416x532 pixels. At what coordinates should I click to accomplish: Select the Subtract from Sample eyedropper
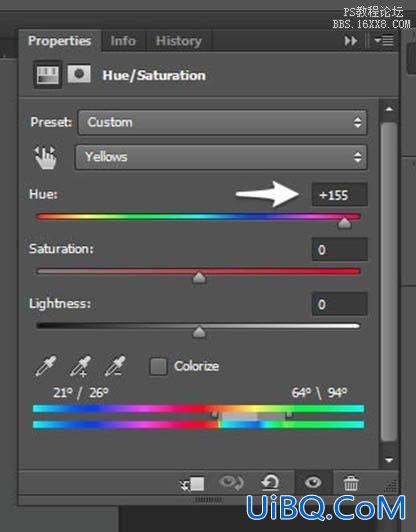115,366
